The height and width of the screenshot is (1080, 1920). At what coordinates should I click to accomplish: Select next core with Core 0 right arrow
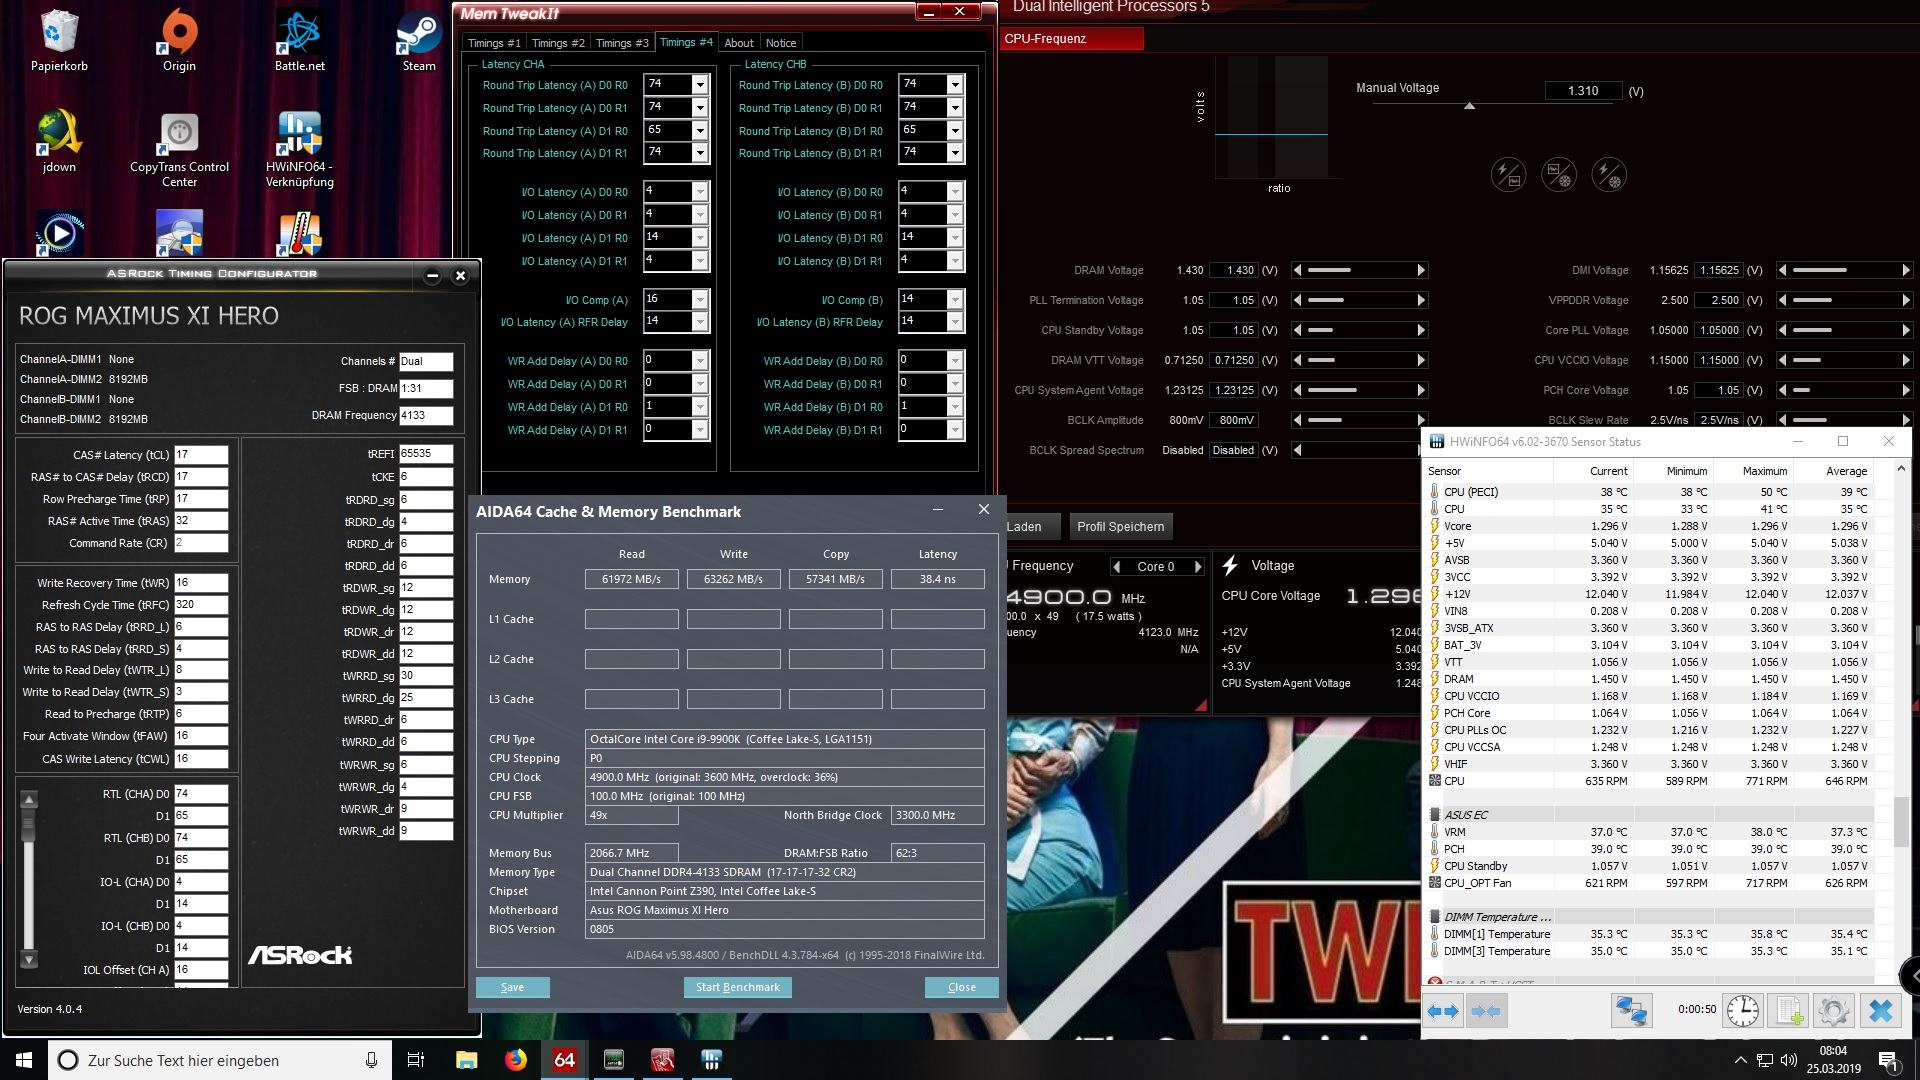1197,567
